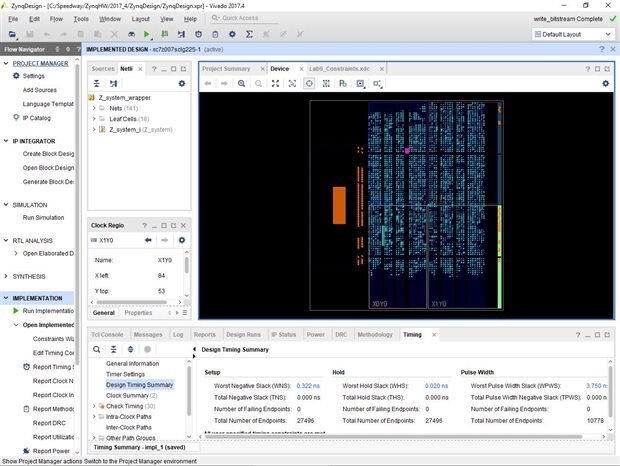Screen dimensions: 620x466
Task: Click the search icon in Timing panel
Action: click(97, 349)
